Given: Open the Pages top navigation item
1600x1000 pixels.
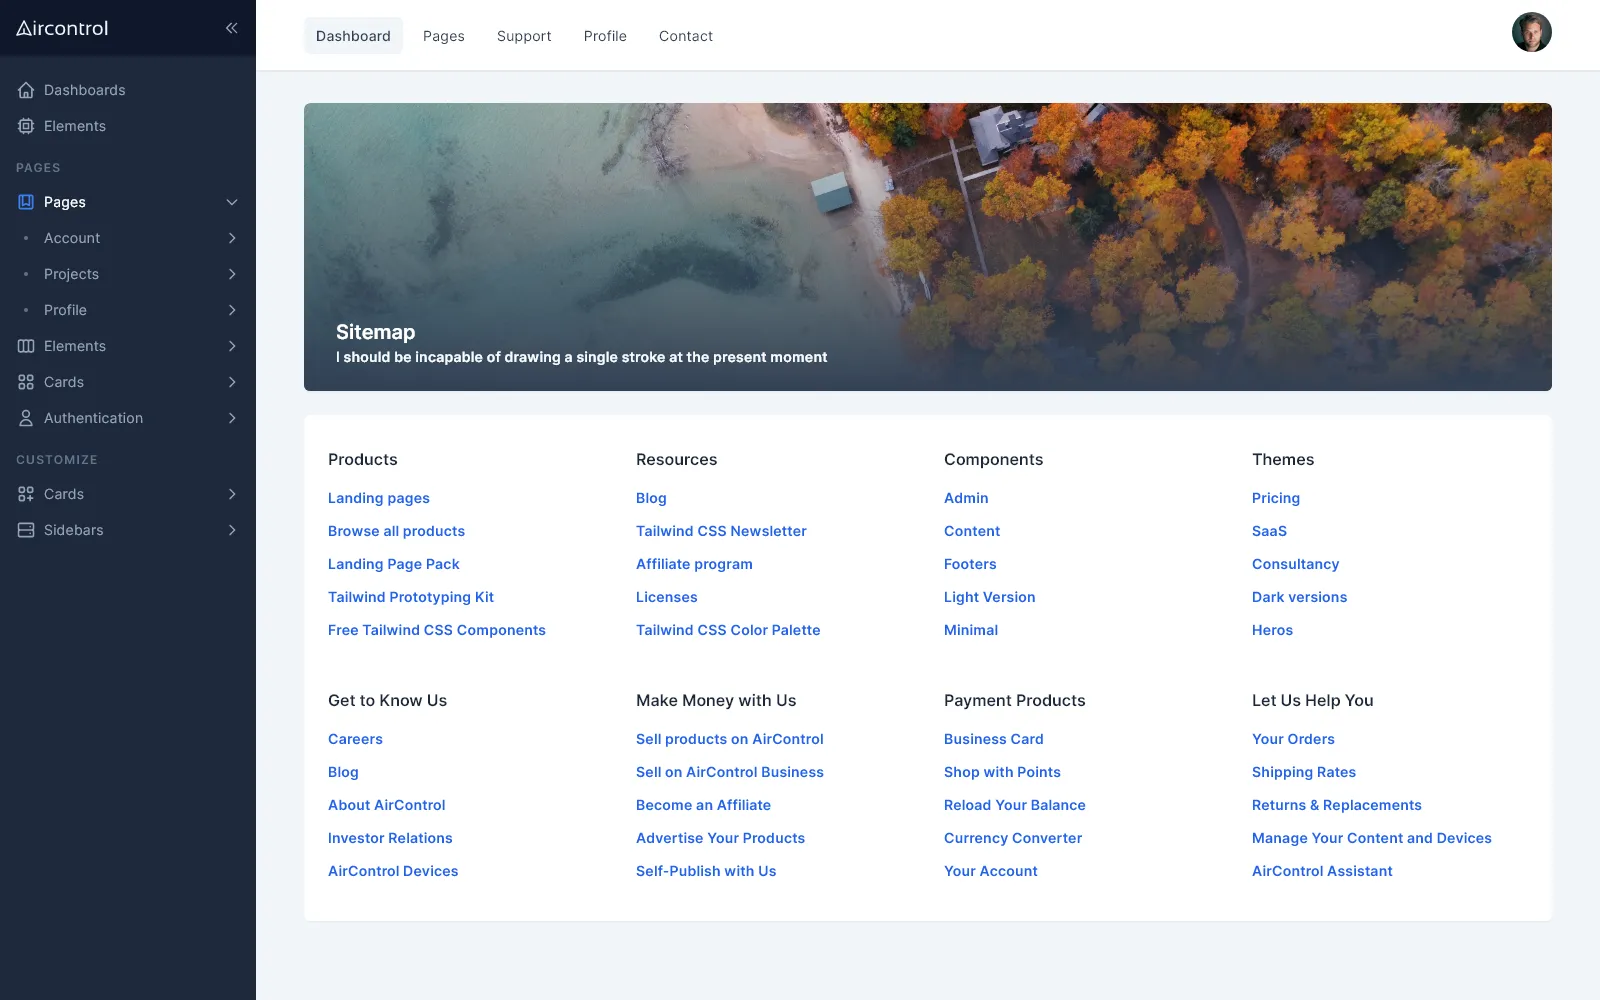Looking at the screenshot, I should [444, 36].
